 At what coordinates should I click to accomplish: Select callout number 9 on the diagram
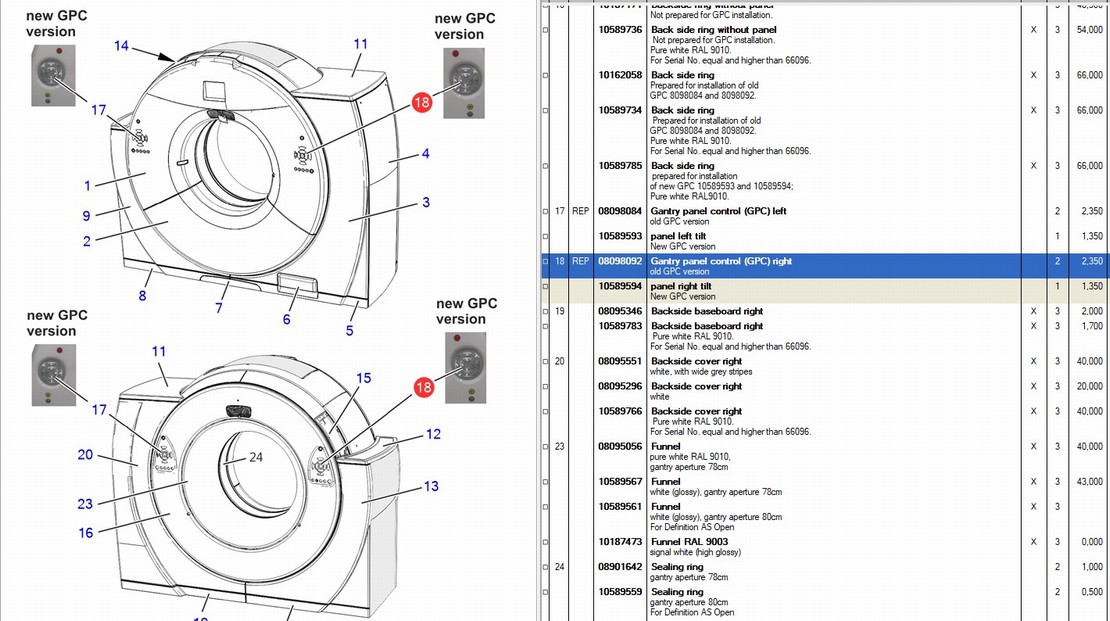coord(86,216)
